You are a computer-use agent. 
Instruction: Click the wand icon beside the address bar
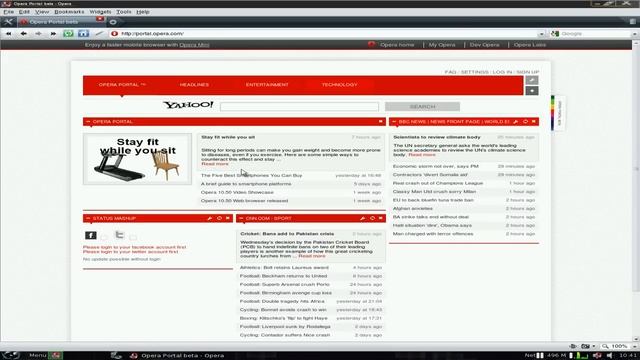[99, 33]
